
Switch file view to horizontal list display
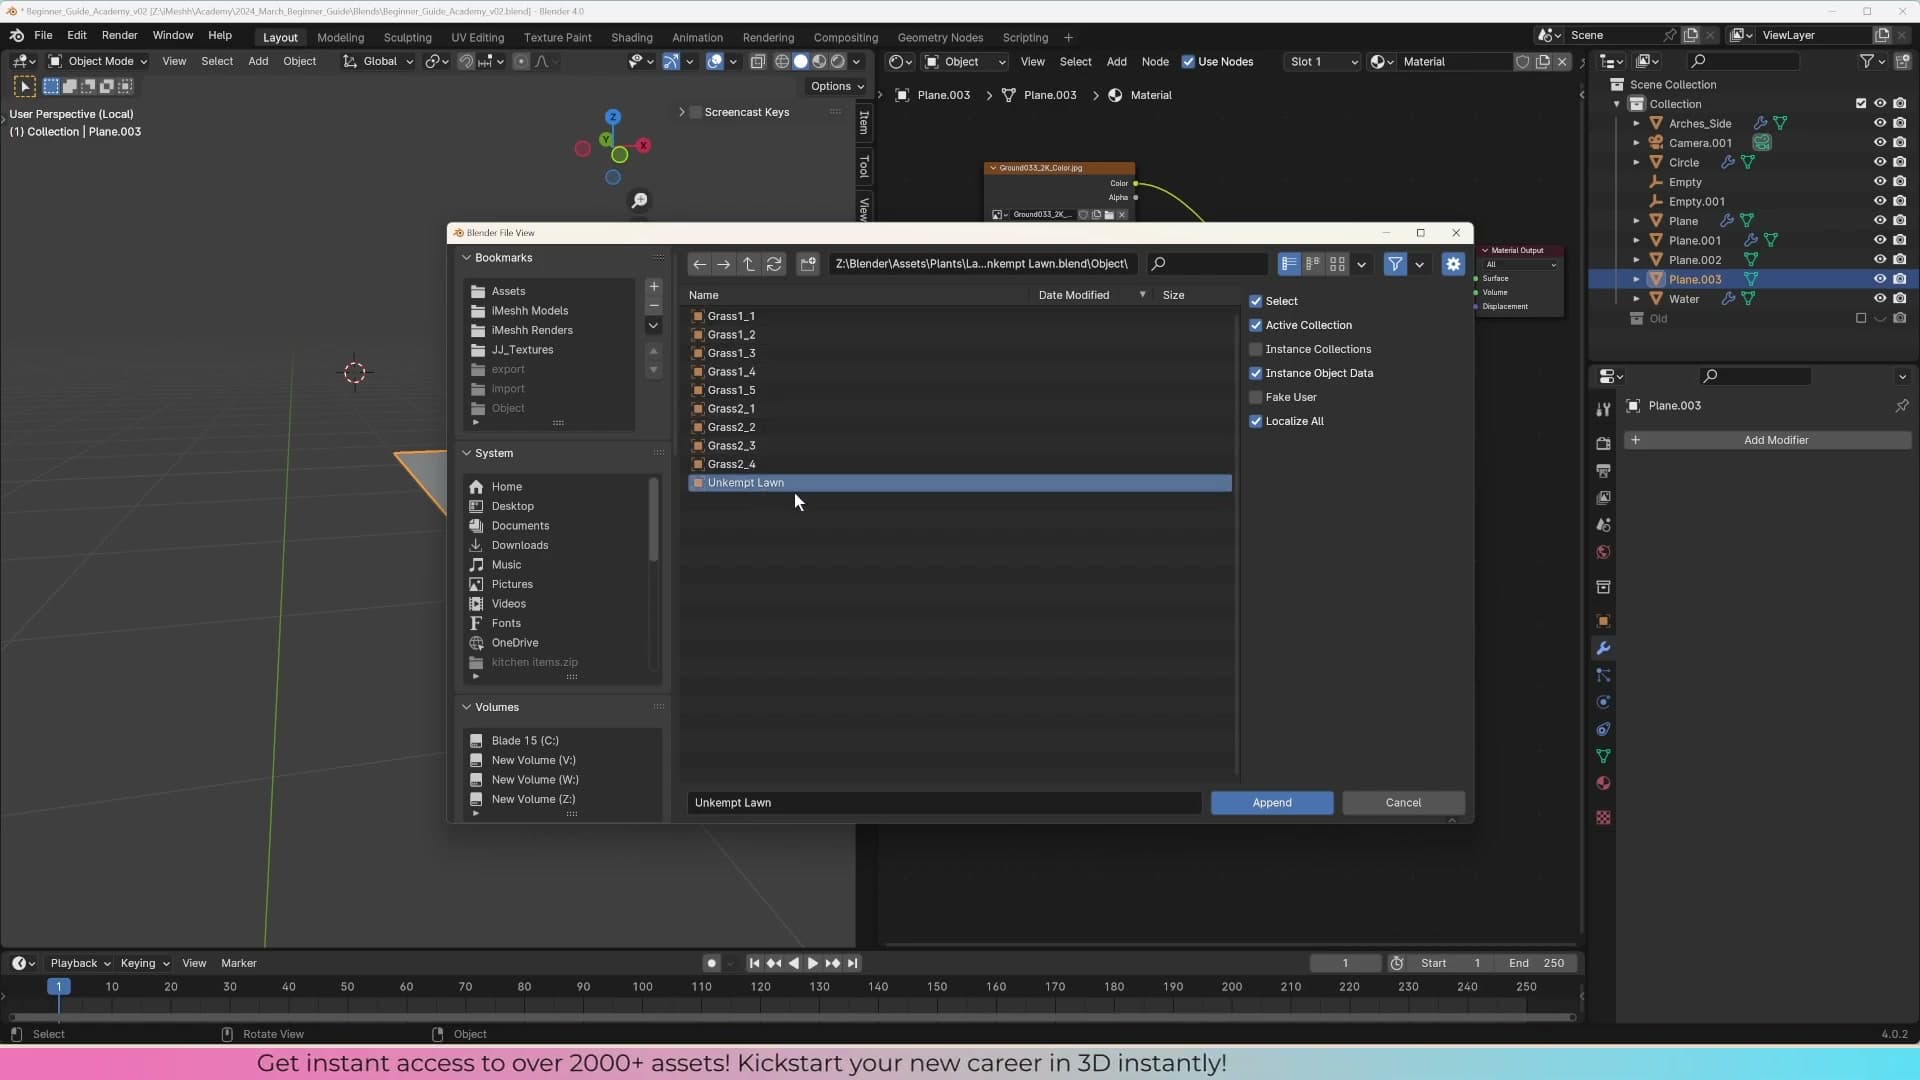(1313, 264)
